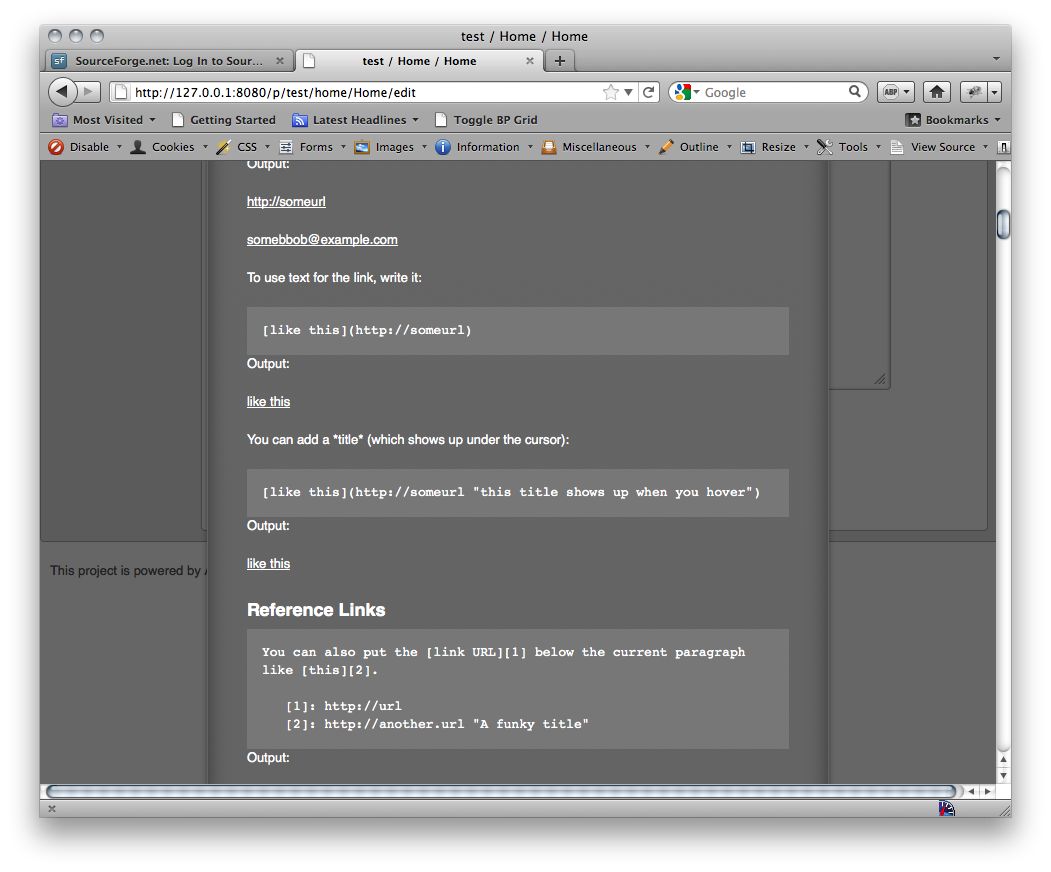Bookmark this page with the star icon
This screenshot has height=872, width=1051.
click(610, 92)
